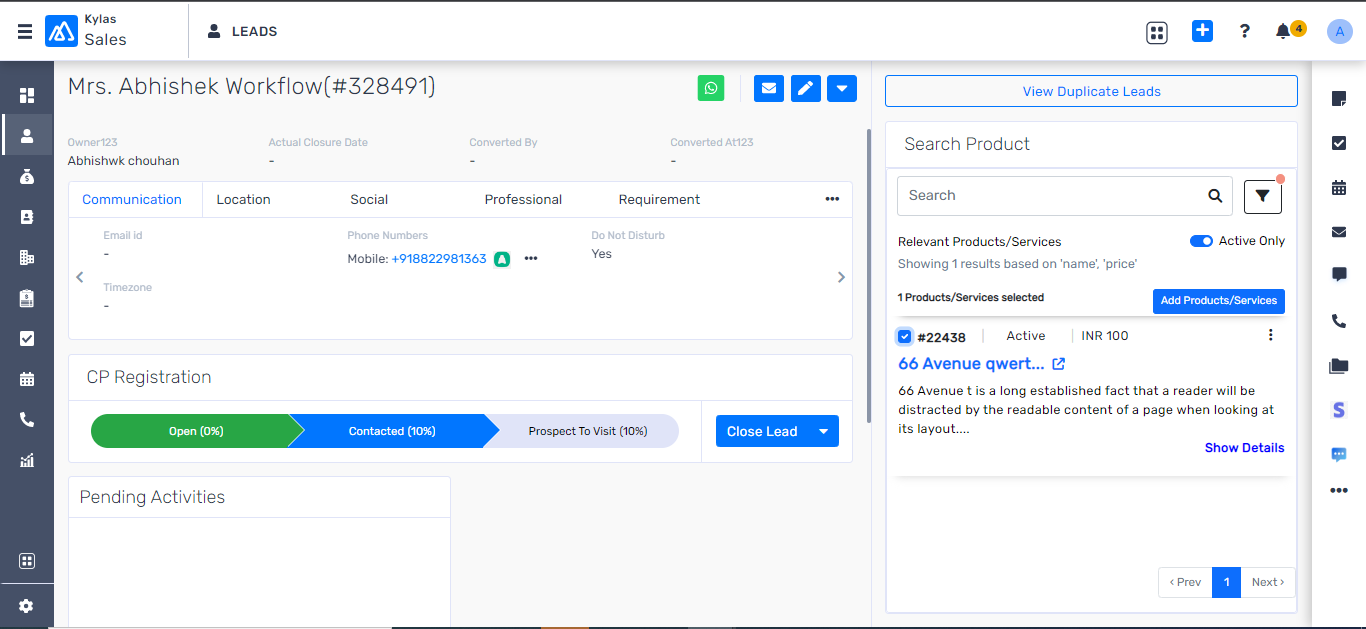Open Show Details for 66 Avenue product
This screenshot has width=1366, height=629.
[x=1244, y=447]
